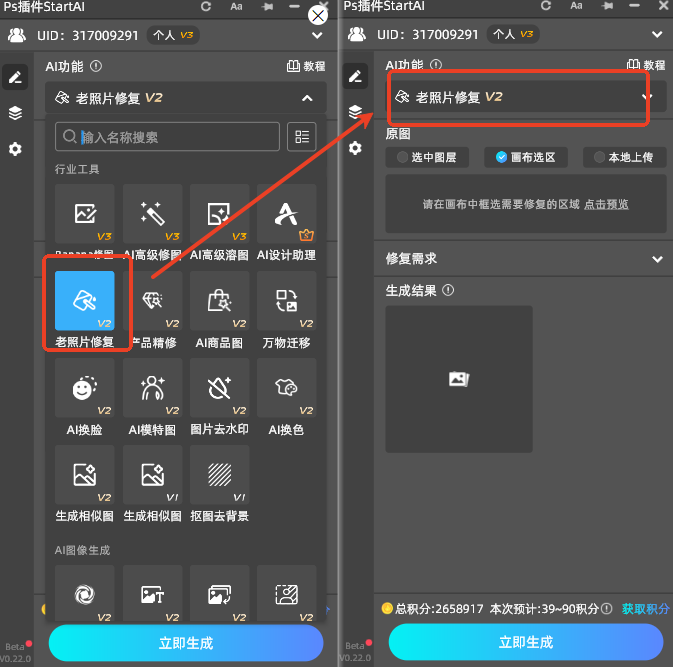Click the Aa font icon in right panel

576,6
